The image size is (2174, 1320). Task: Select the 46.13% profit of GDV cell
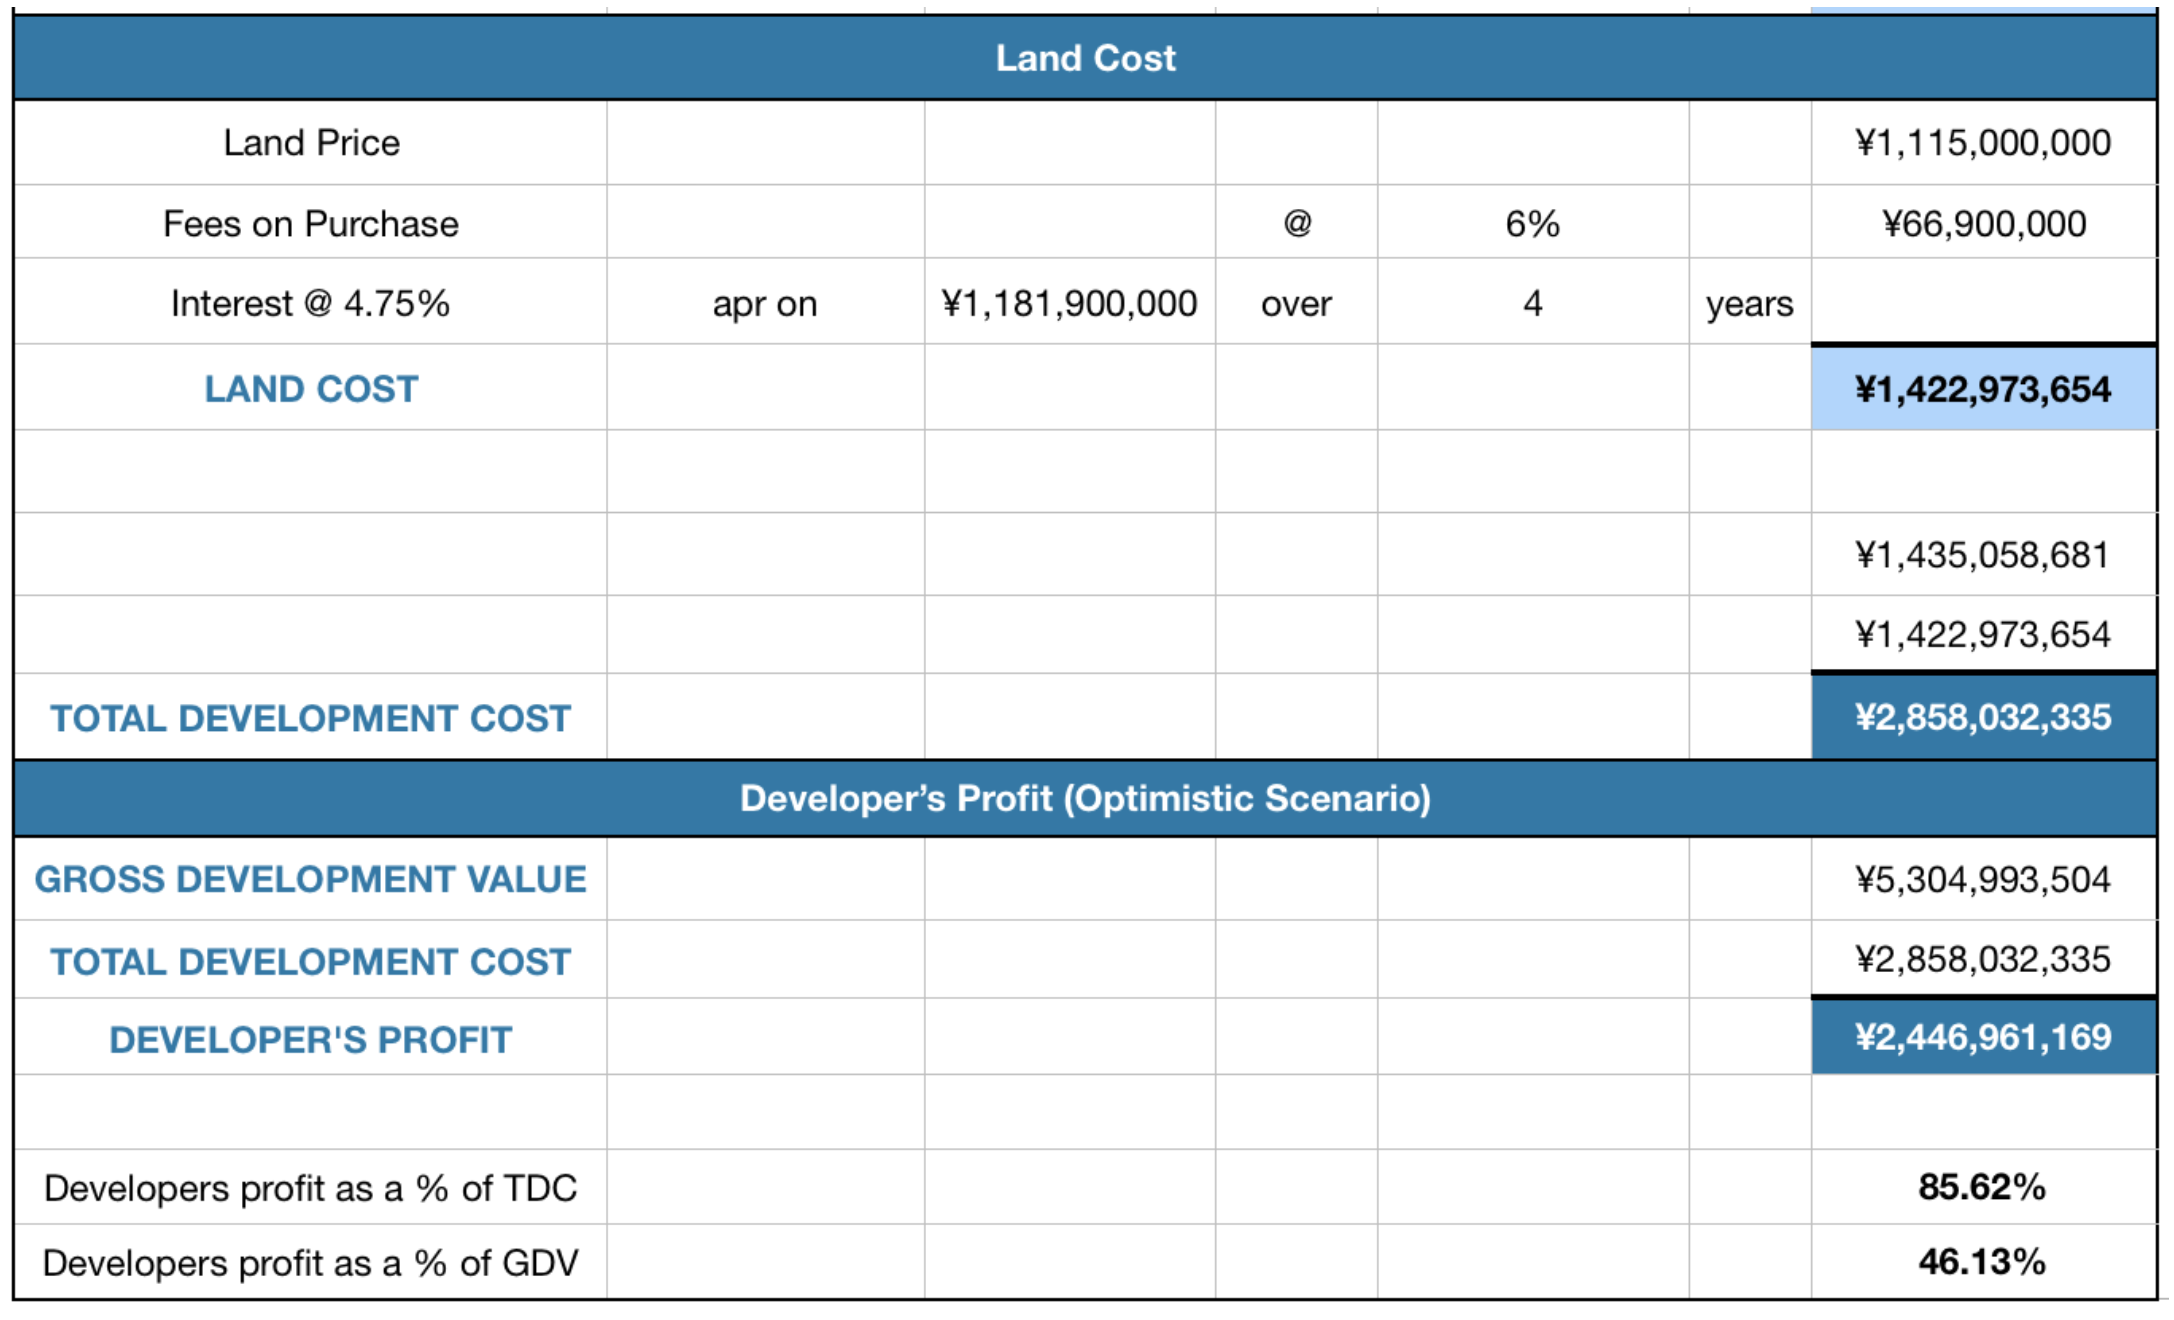(x=1982, y=1263)
